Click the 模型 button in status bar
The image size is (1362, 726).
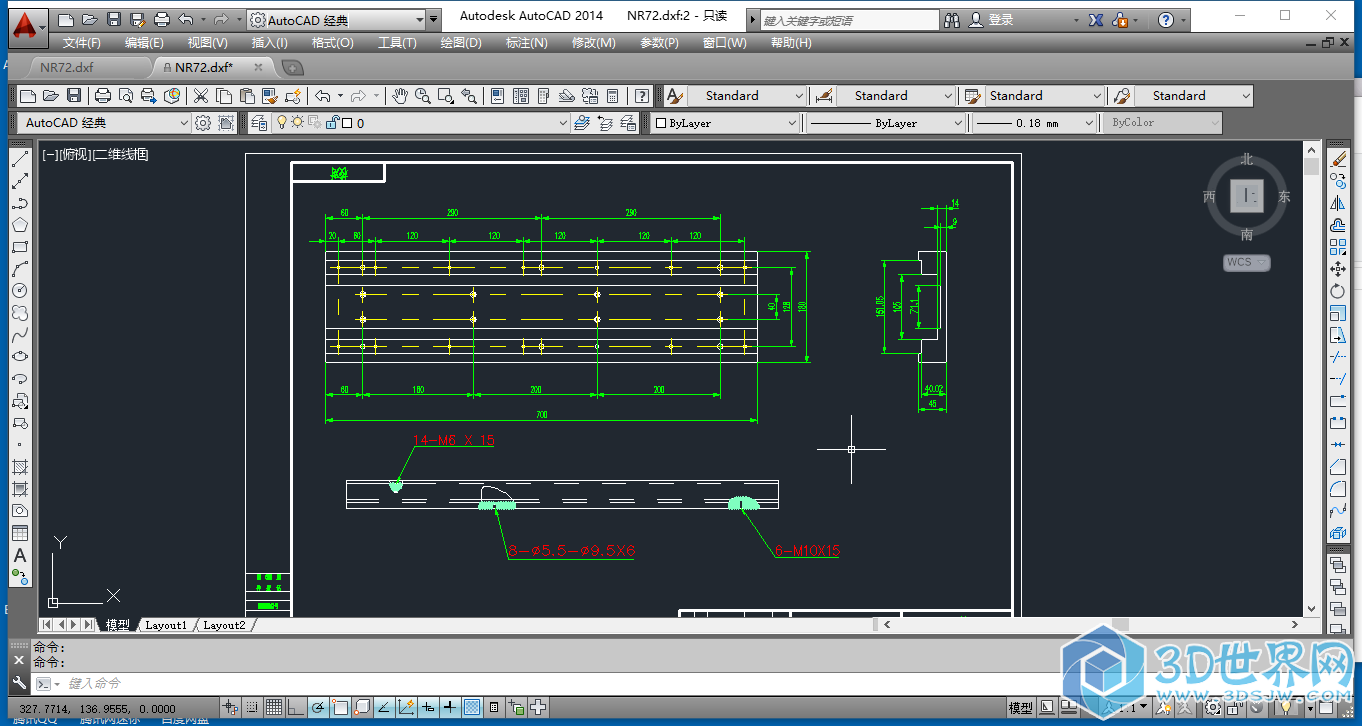pos(1021,708)
